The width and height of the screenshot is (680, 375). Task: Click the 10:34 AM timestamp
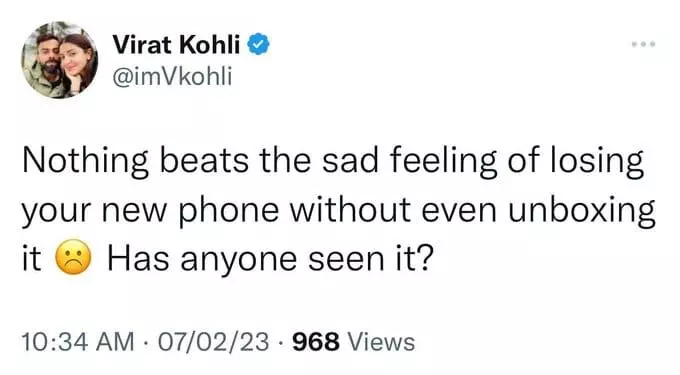[78, 341]
